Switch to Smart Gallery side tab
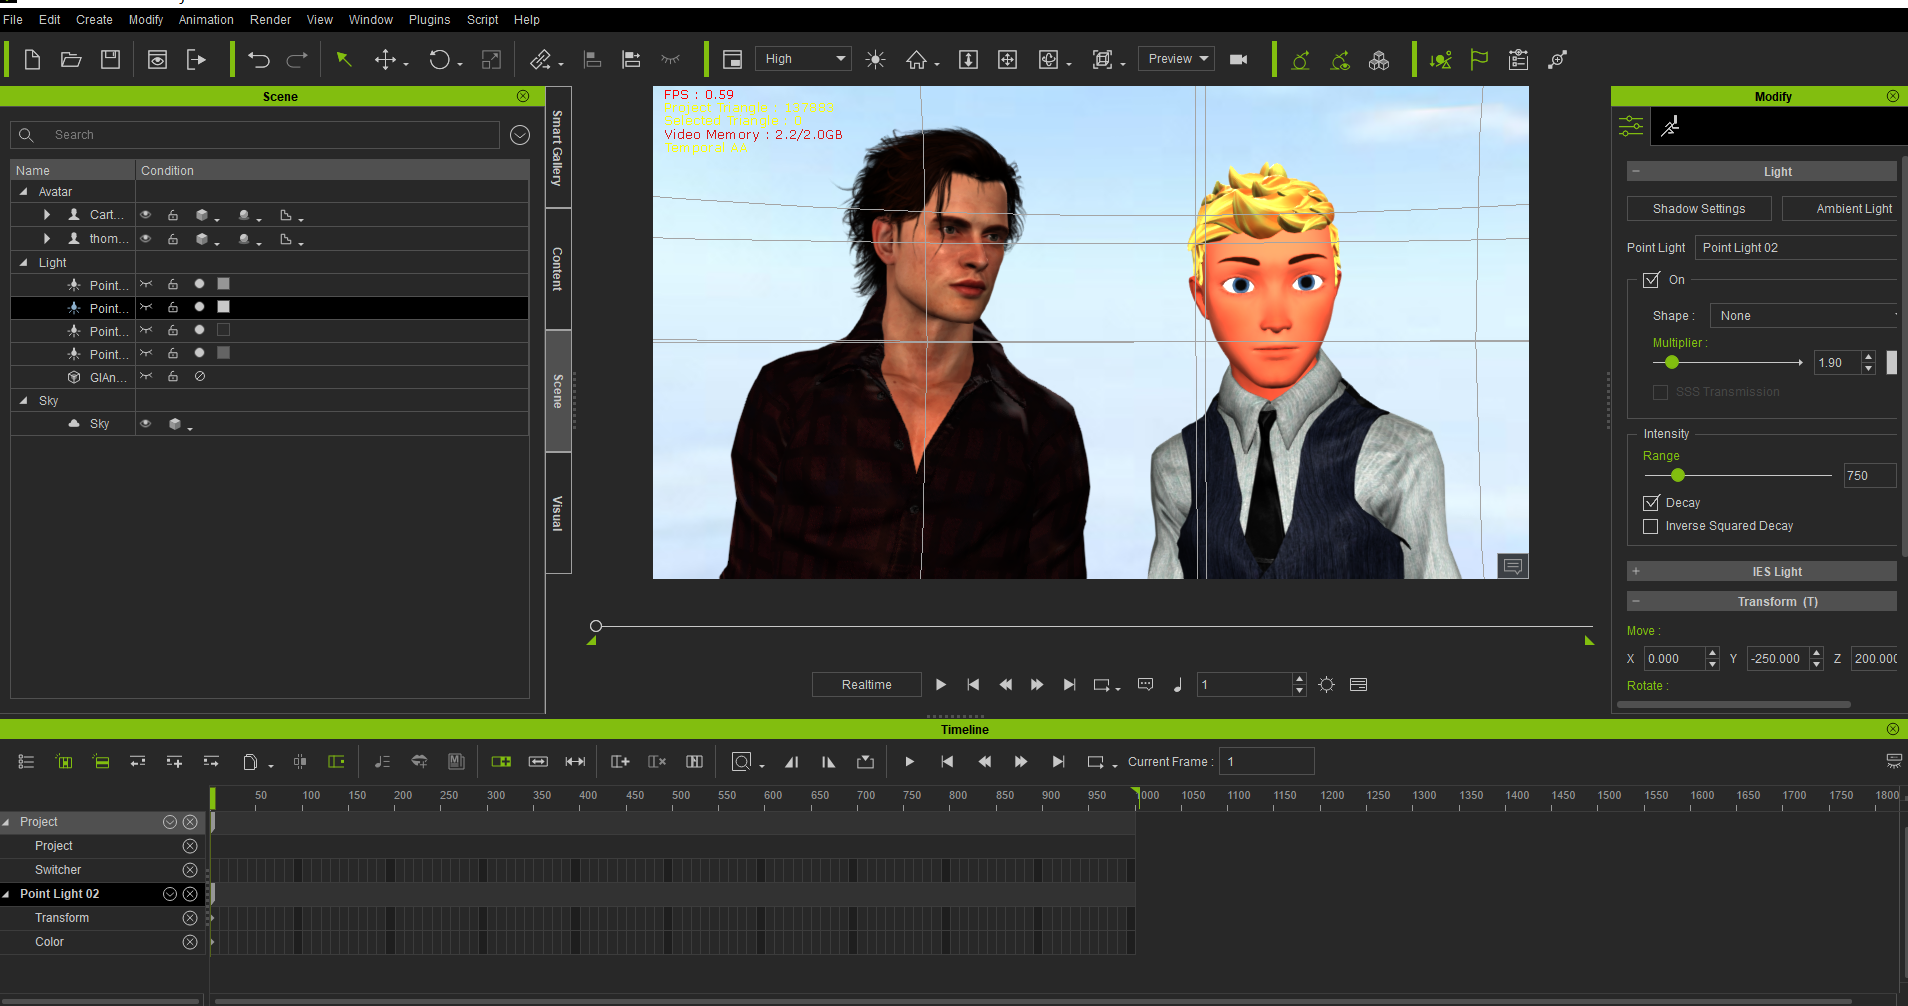1908x1006 pixels. (558, 148)
